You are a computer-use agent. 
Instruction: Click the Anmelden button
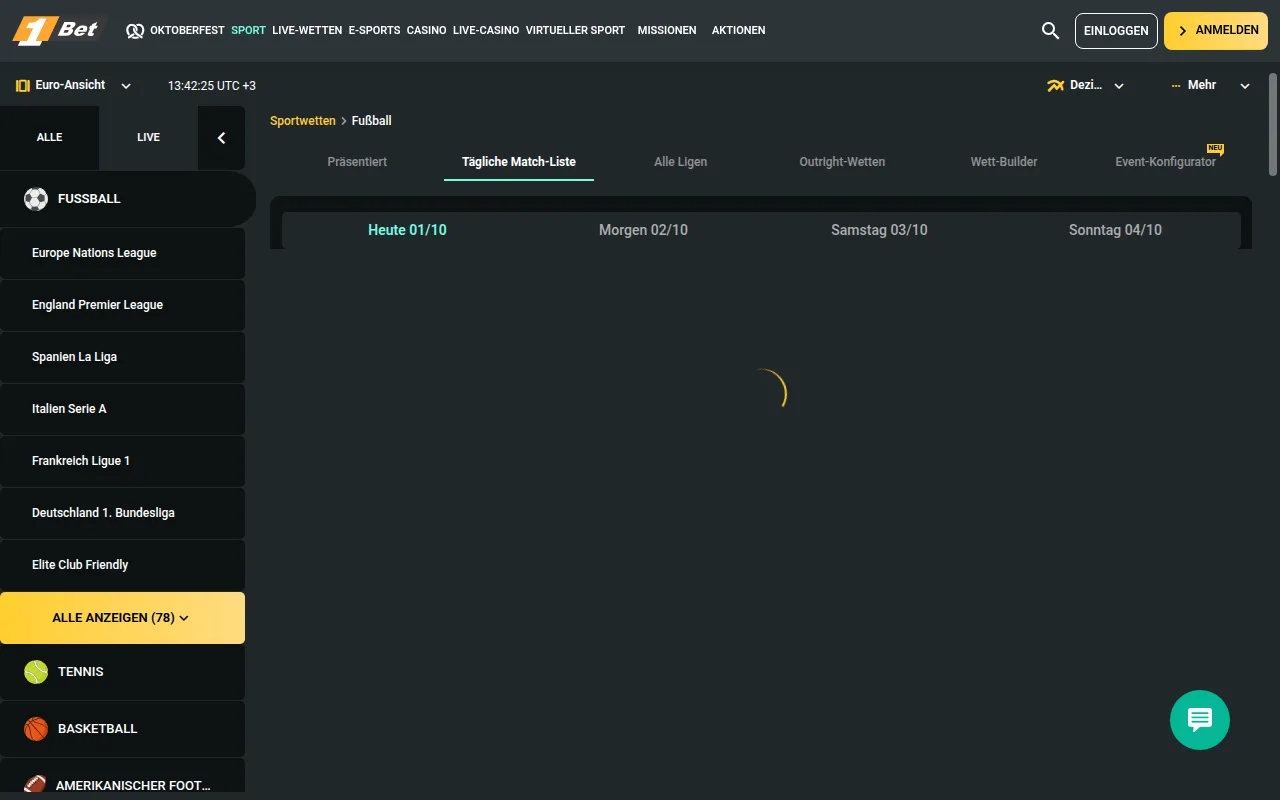[x=1216, y=31]
